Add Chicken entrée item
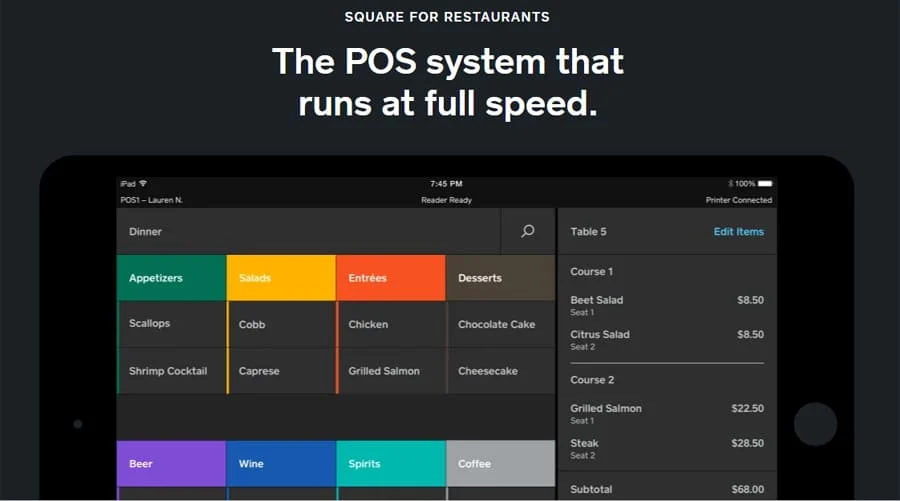 pos(391,324)
